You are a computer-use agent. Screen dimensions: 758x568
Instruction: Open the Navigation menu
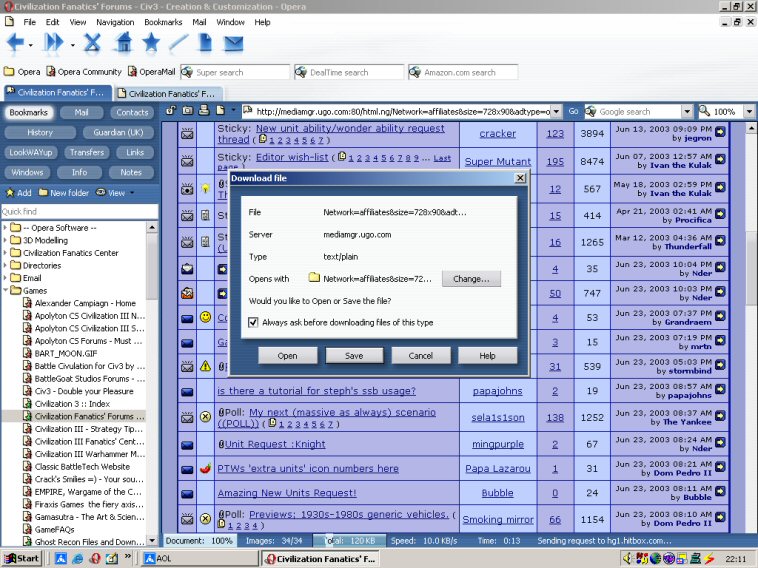click(x=115, y=22)
